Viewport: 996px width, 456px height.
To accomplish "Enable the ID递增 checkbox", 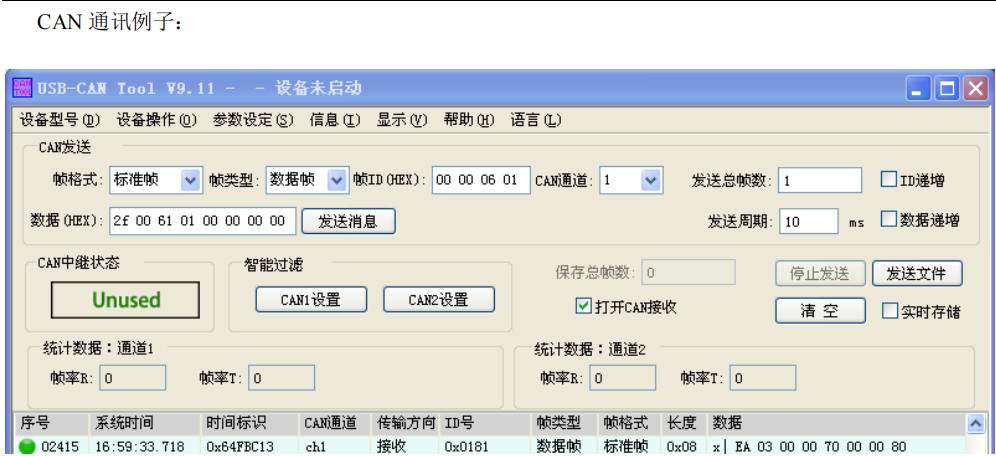I will click(888, 180).
